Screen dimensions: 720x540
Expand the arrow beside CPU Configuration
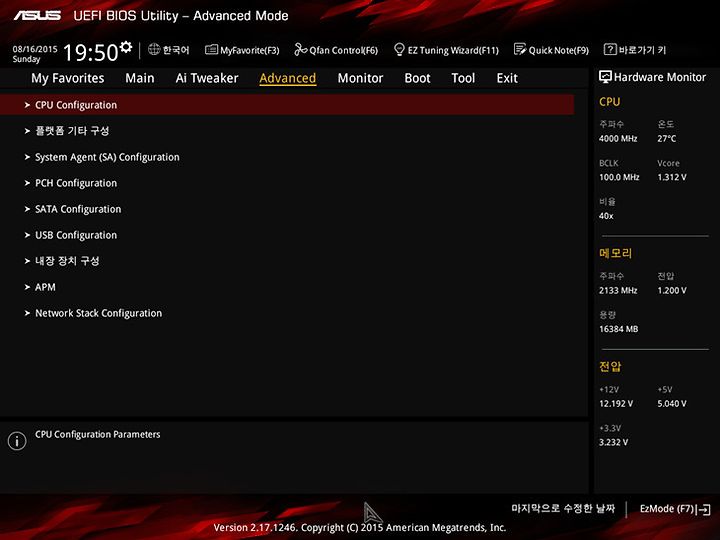(27, 105)
